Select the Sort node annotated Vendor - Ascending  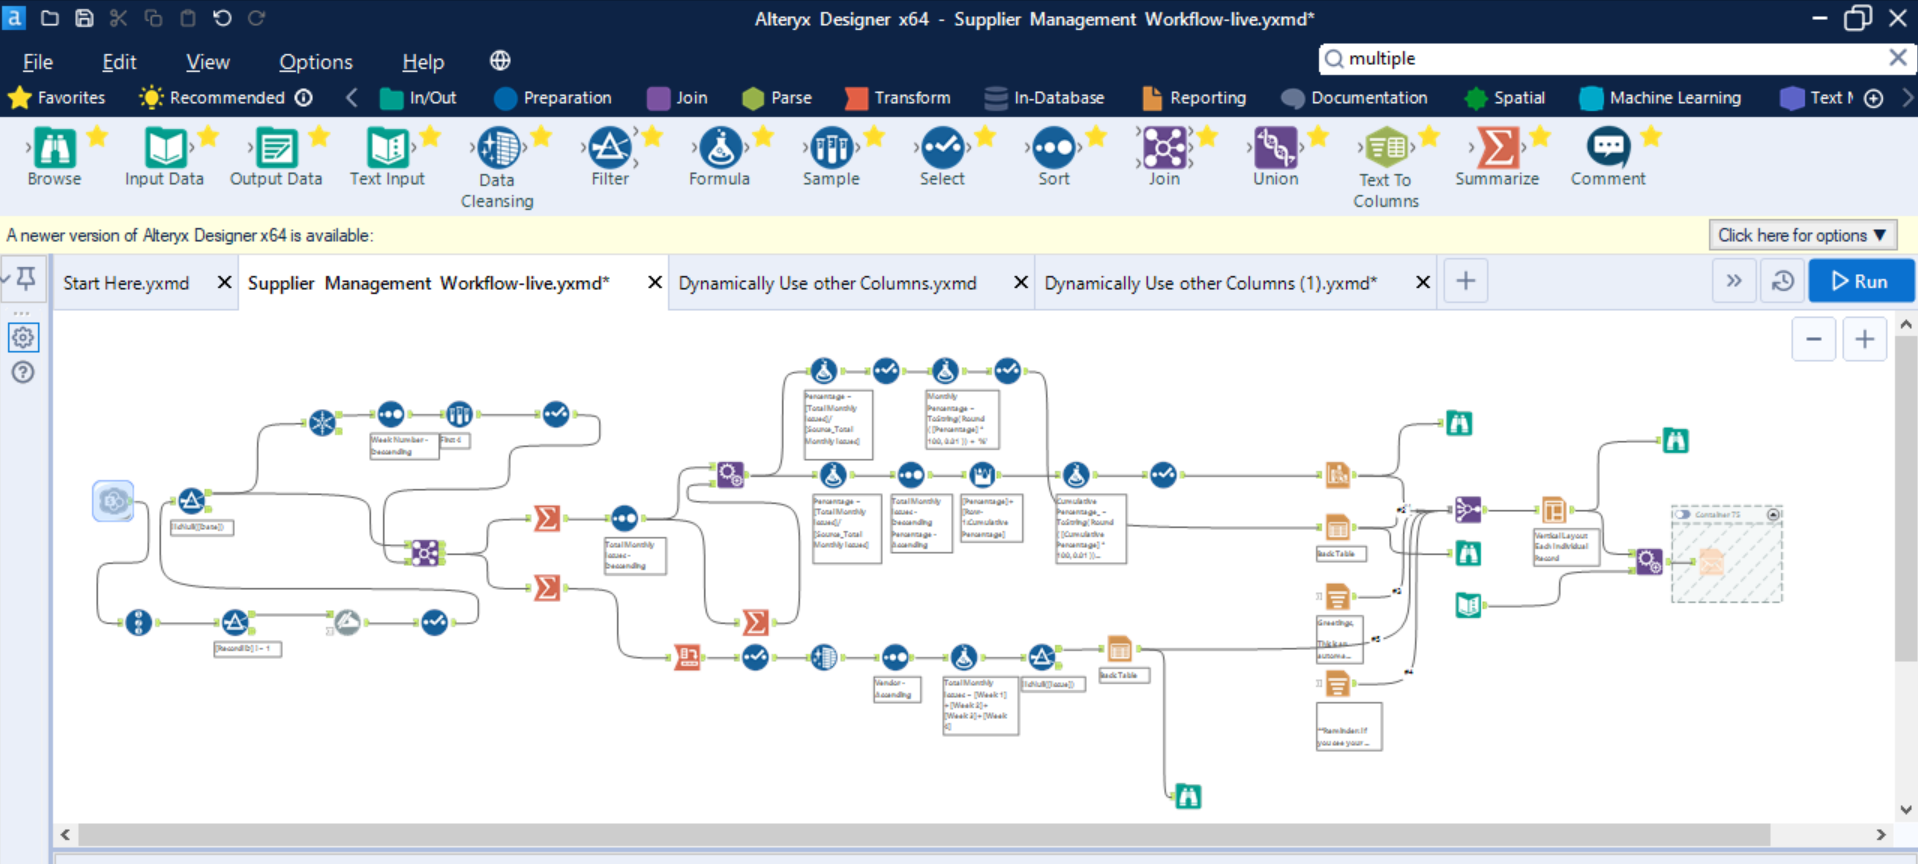point(895,657)
